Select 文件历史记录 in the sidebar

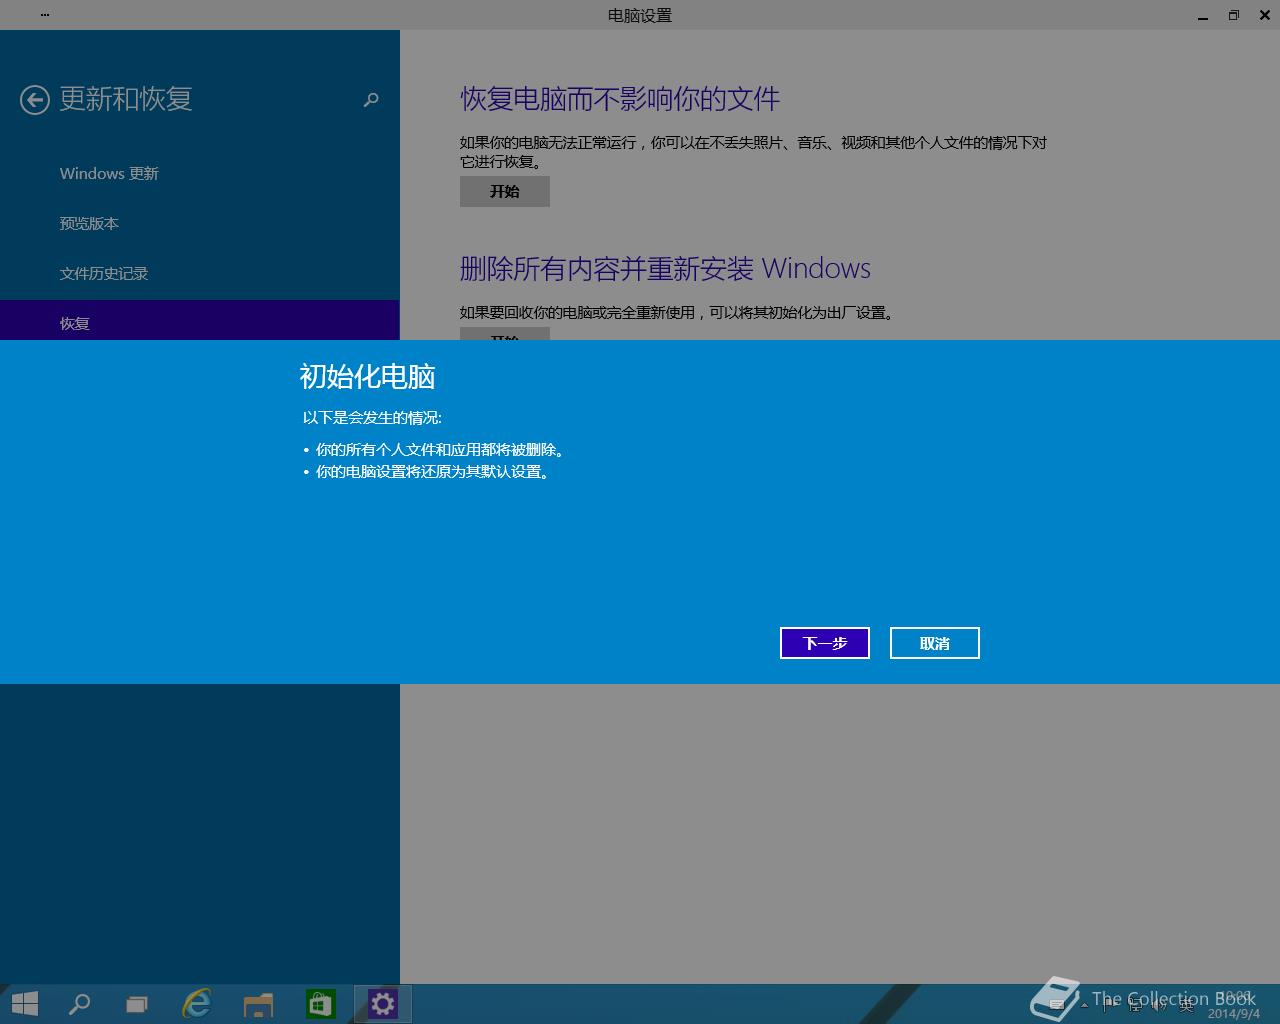(x=104, y=274)
